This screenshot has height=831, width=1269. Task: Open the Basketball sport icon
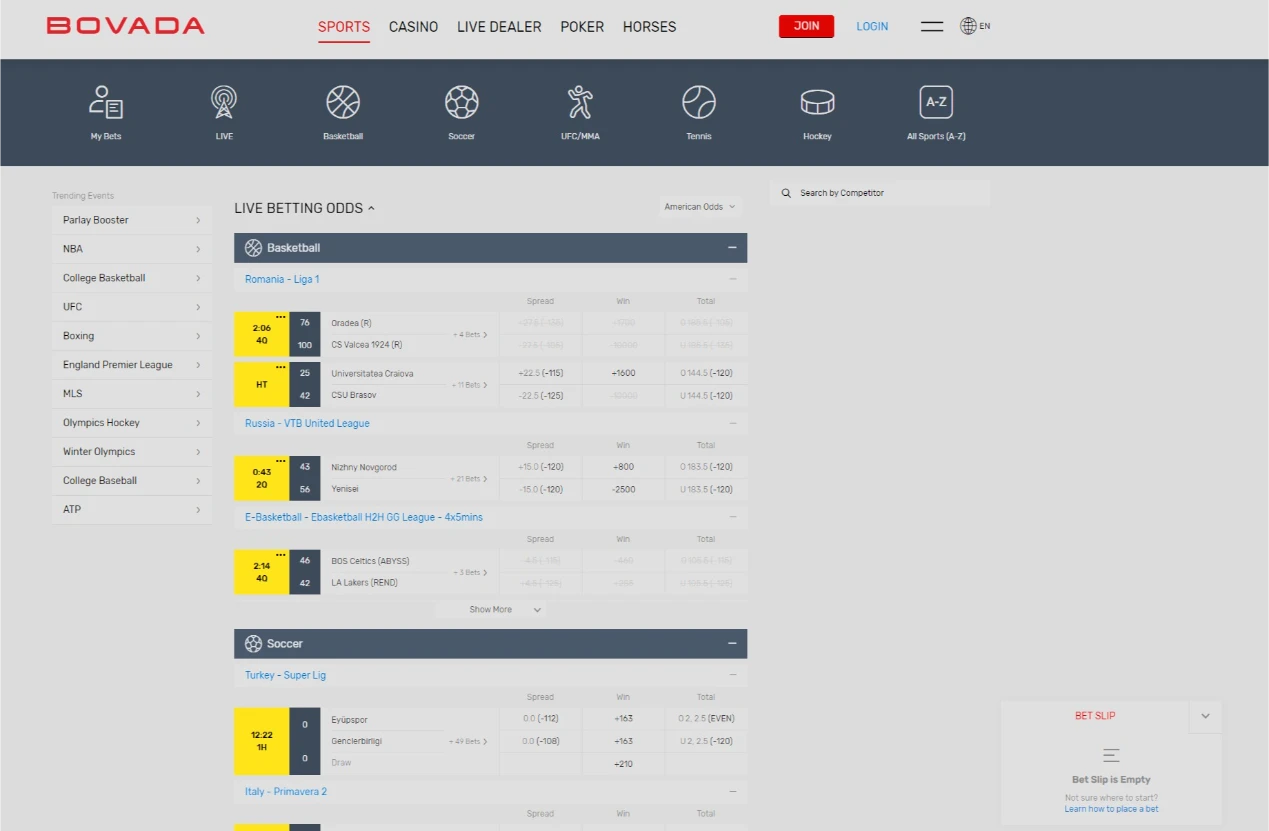342,110
